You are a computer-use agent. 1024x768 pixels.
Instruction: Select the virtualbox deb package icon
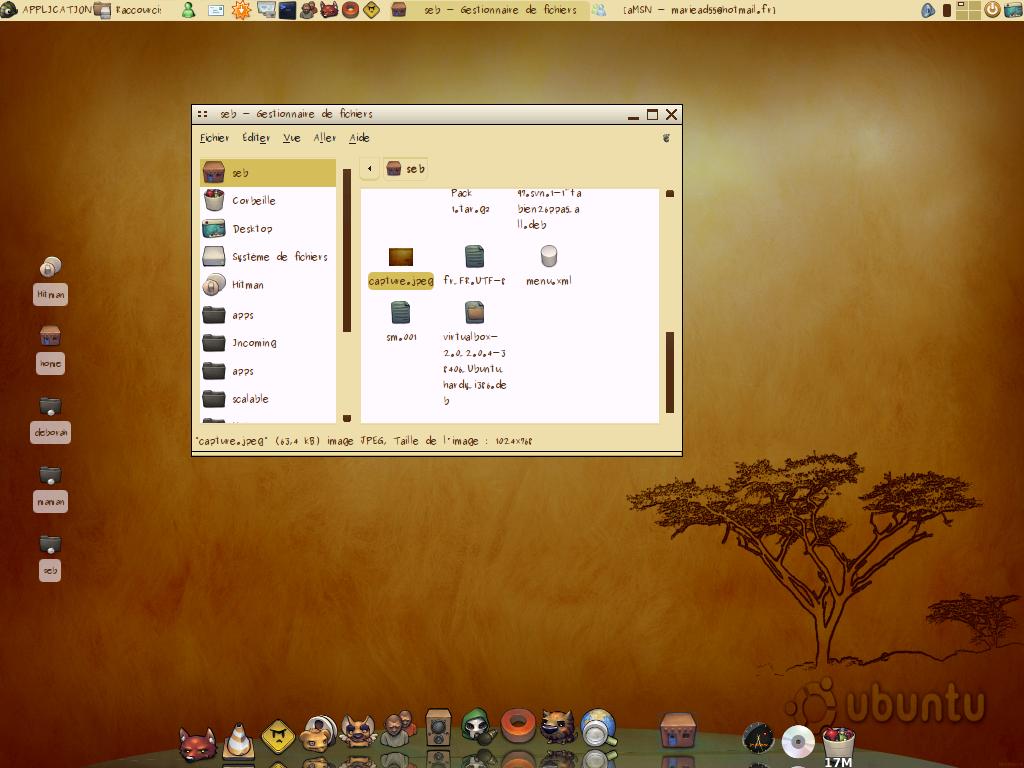click(474, 312)
